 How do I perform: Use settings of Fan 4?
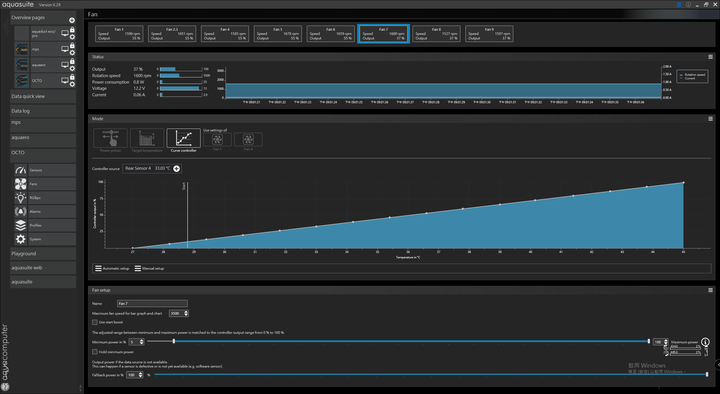248,139
